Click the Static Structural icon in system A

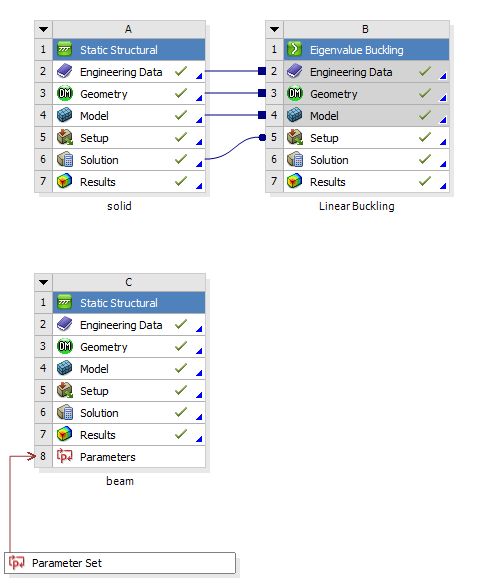click(x=65, y=50)
